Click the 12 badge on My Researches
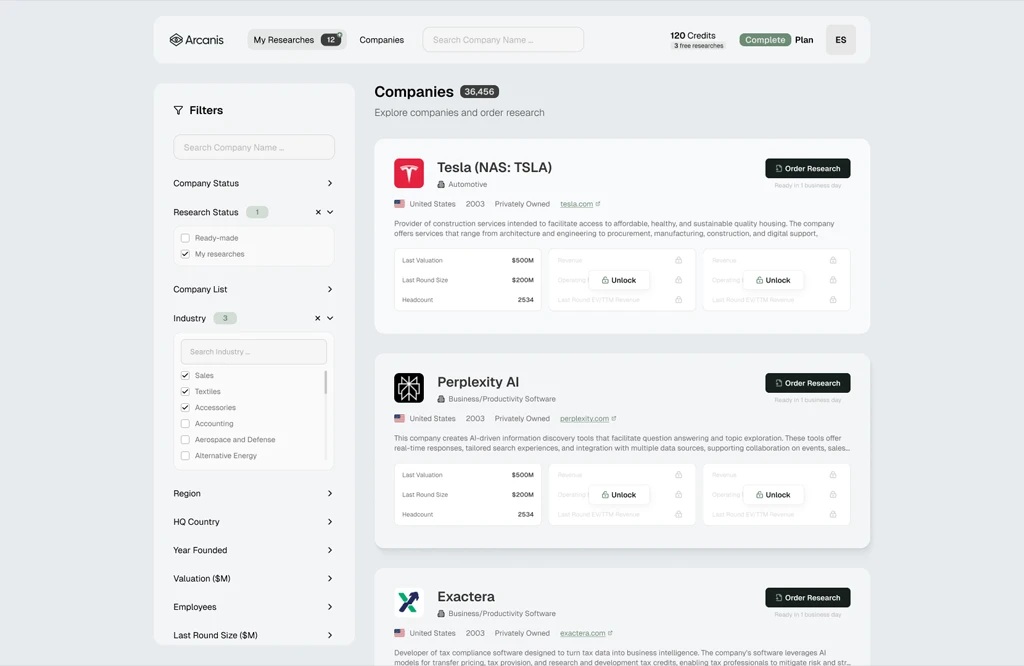The width and height of the screenshot is (1024, 666). coord(331,40)
